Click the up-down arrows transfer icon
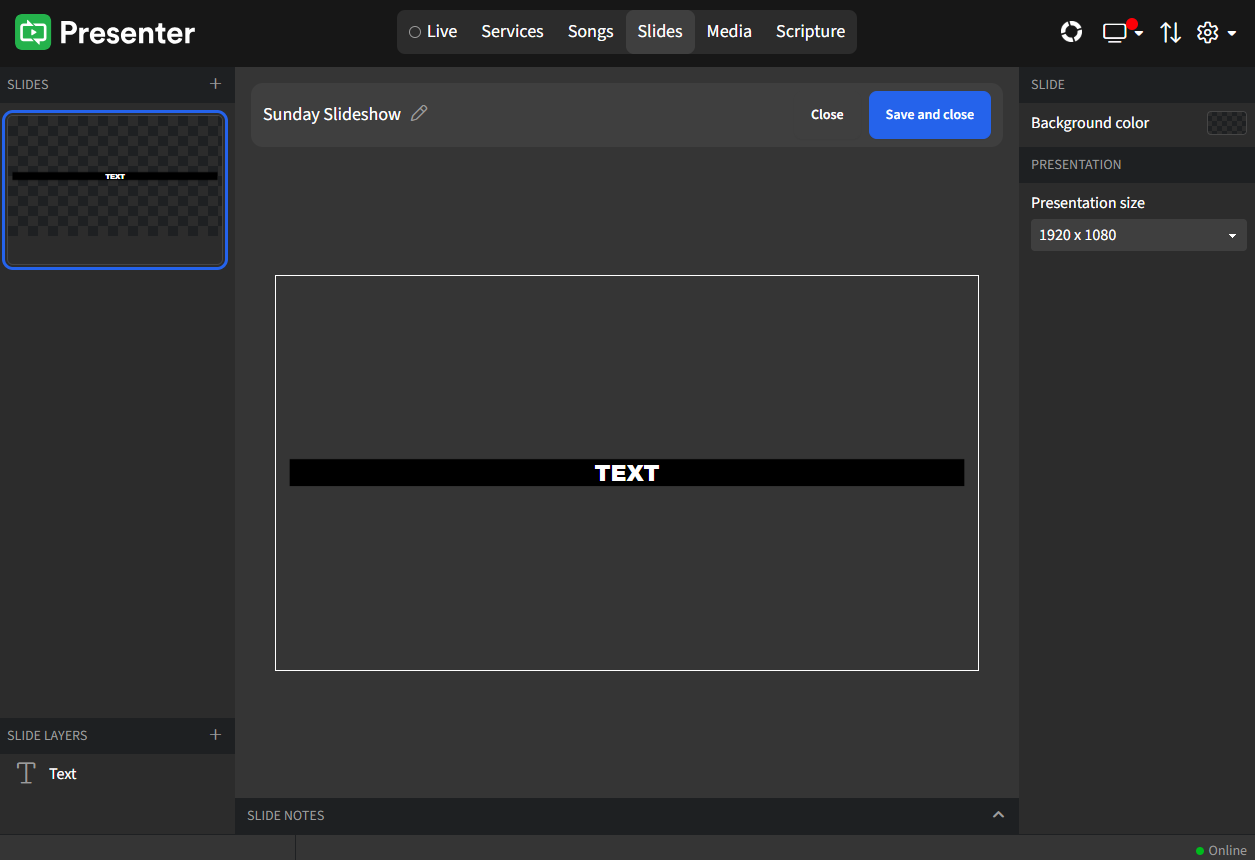1255x860 pixels. (1170, 32)
